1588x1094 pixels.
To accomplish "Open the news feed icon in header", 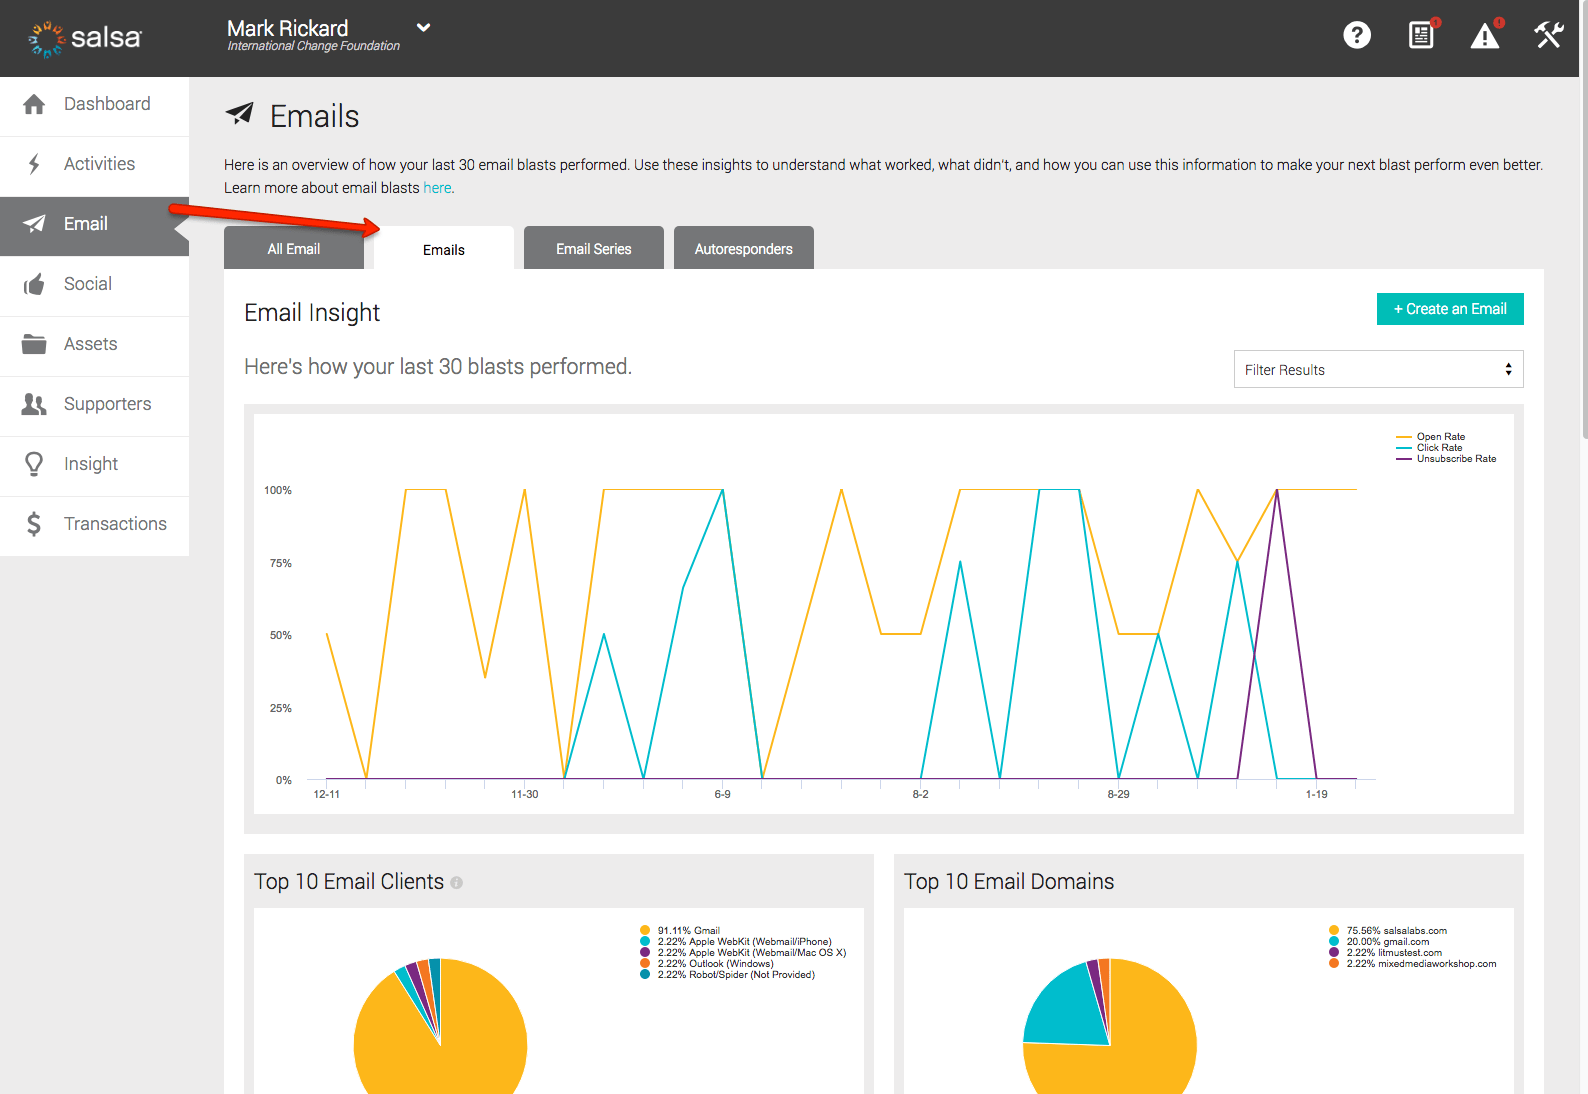I will [1421, 35].
